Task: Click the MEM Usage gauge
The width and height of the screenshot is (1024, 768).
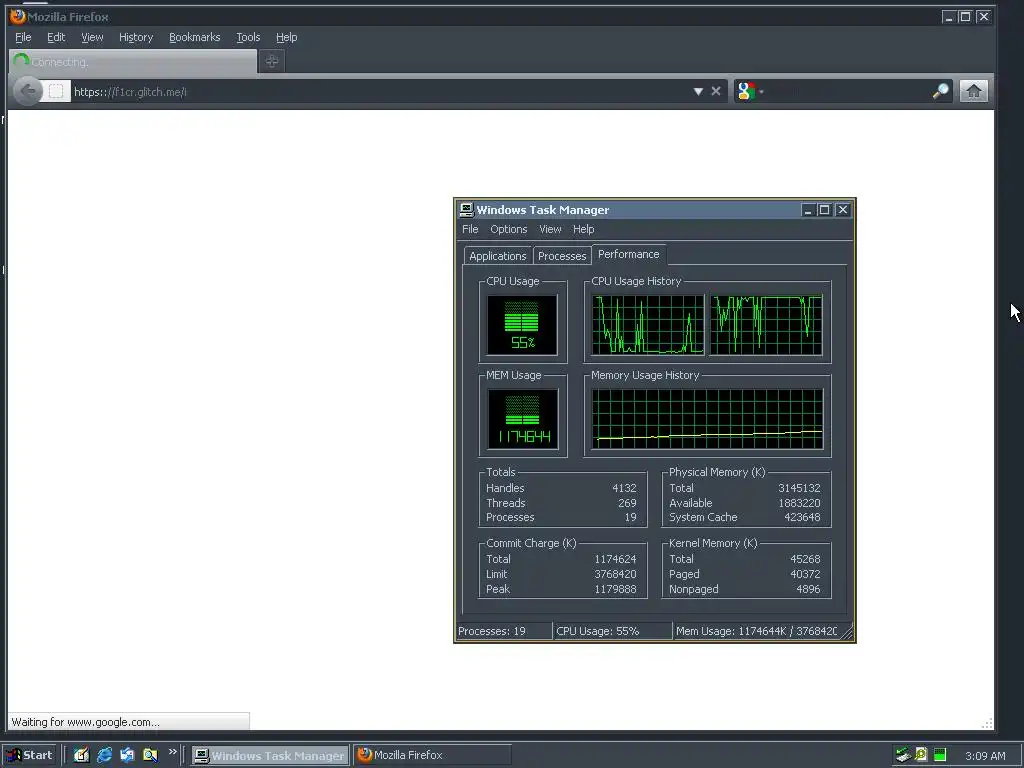Action: coord(522,419)
